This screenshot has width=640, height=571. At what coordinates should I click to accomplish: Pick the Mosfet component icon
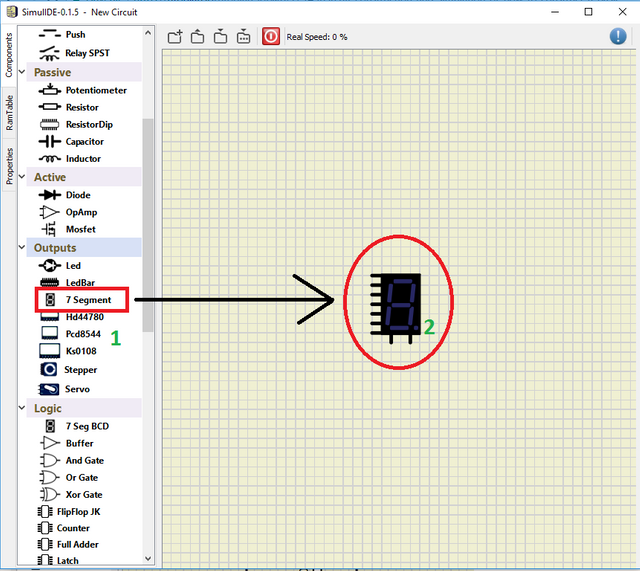(x=49, y=229)
